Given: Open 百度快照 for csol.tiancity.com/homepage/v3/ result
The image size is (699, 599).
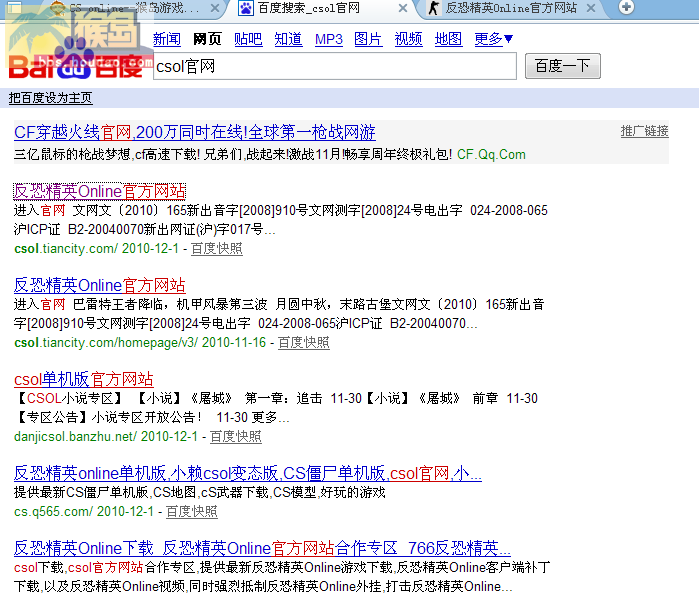Looking at the screenshot, I should click(x=304, y=342).
